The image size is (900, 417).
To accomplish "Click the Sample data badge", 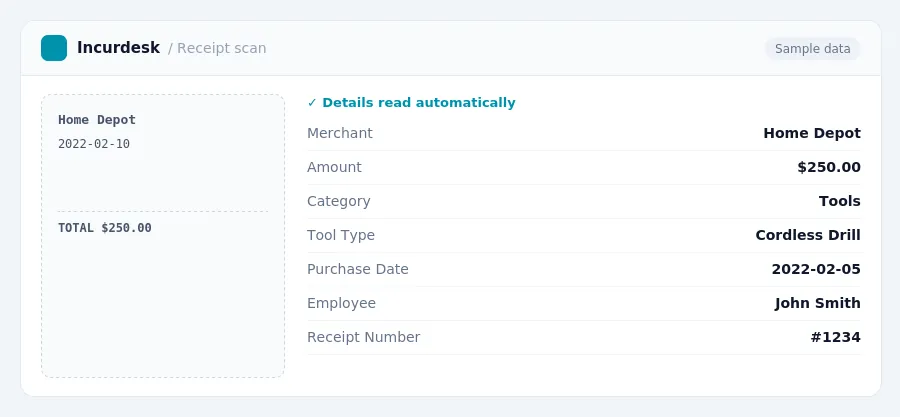I will tap(812, 49).
